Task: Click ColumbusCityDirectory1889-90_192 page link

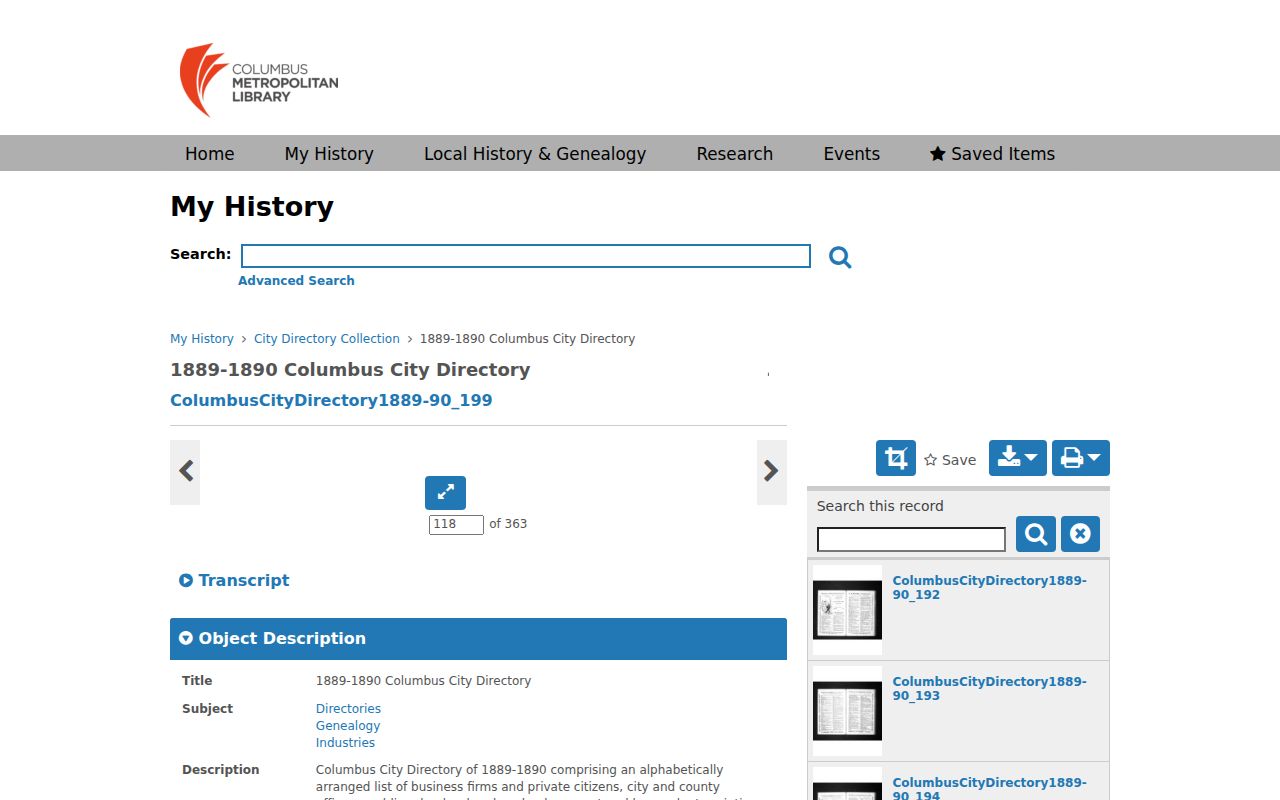Action: click(x=989, y=587)
